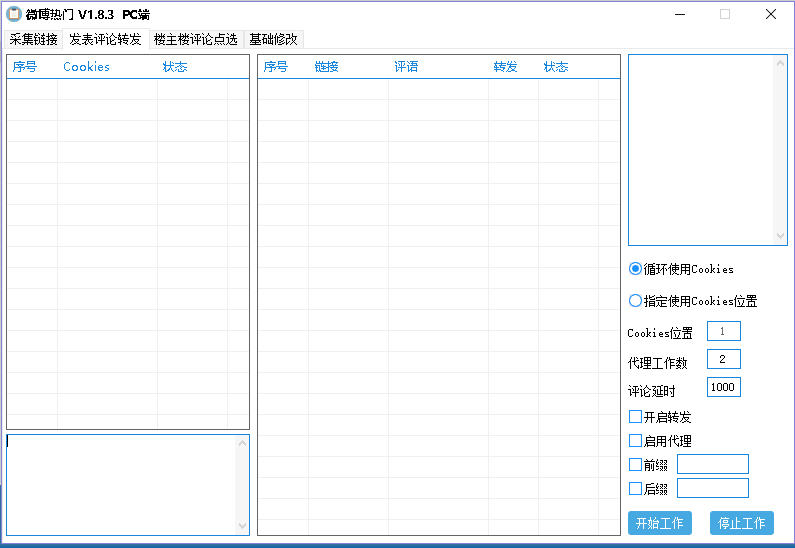Click the 停止工作 button
The height and width of the screenshot is (548, 795).
(742, 523)
